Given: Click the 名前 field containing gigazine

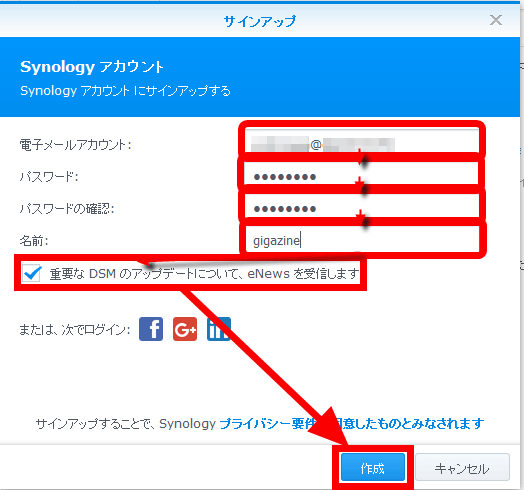Looking at the screenshot, I should click(362, 240).
